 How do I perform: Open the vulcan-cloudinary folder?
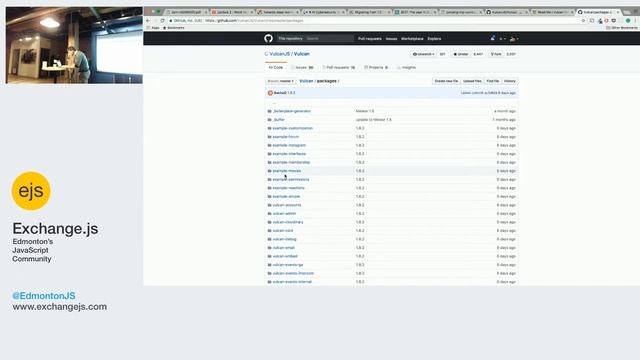click(288, 222)
